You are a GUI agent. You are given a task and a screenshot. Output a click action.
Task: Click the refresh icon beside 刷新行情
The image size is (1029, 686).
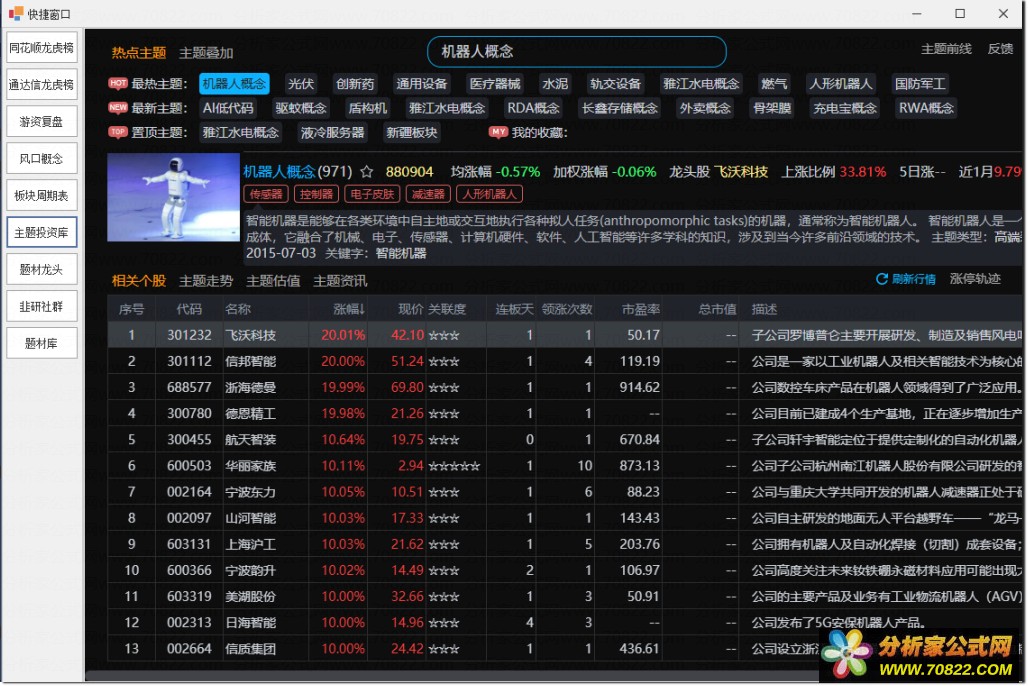[882, 280]
